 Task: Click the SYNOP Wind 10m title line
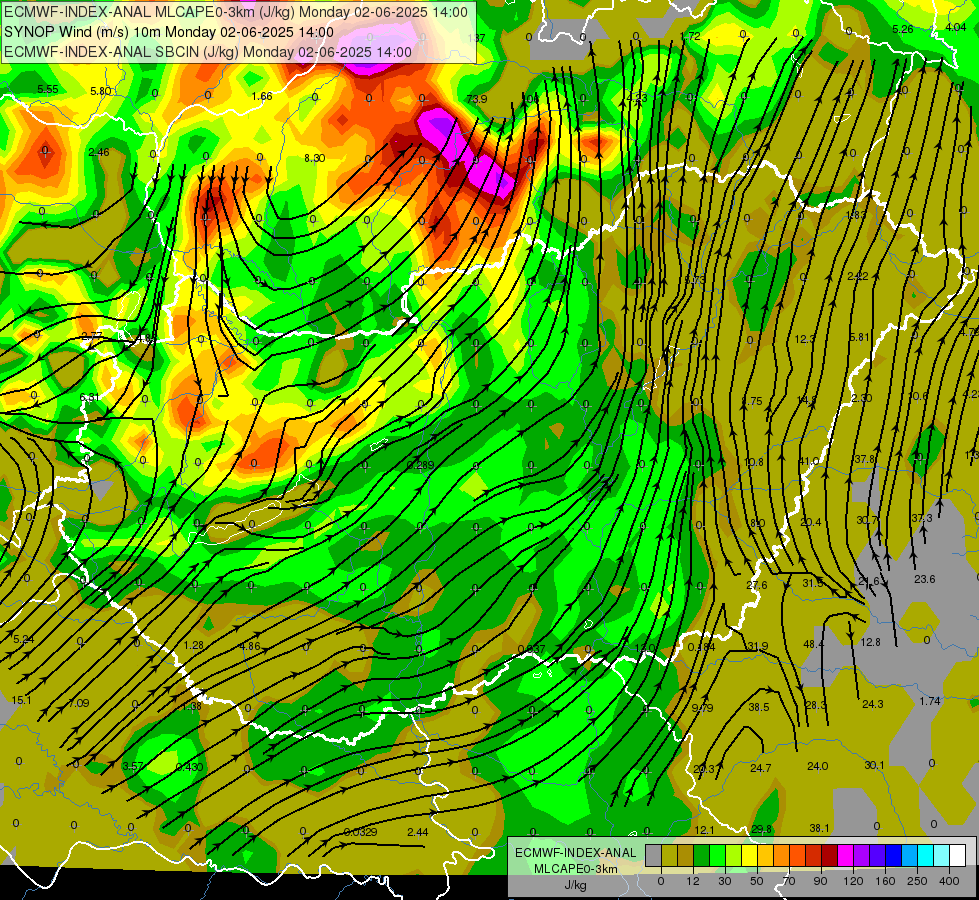169,32
